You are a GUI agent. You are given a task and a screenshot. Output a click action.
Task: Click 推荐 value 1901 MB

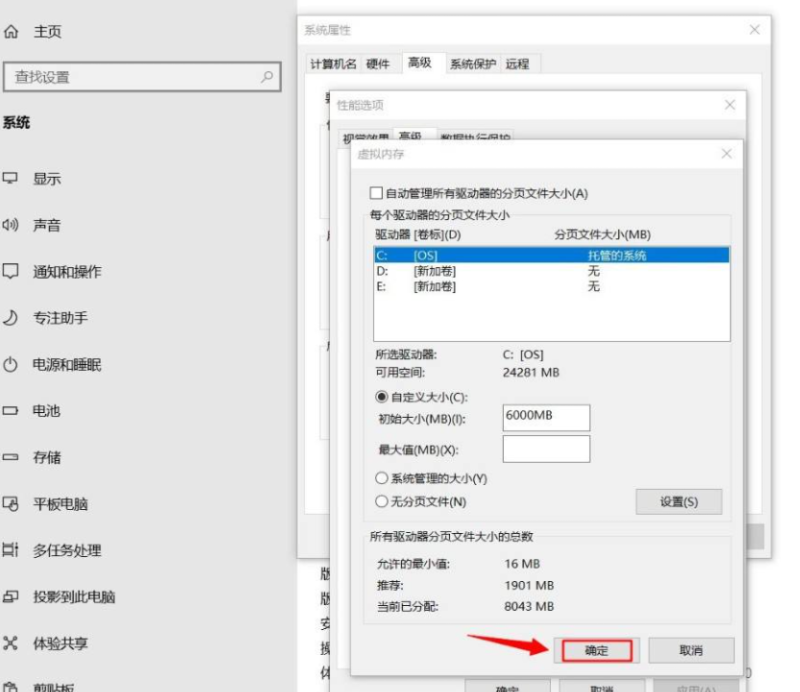(x=529, y=585)
